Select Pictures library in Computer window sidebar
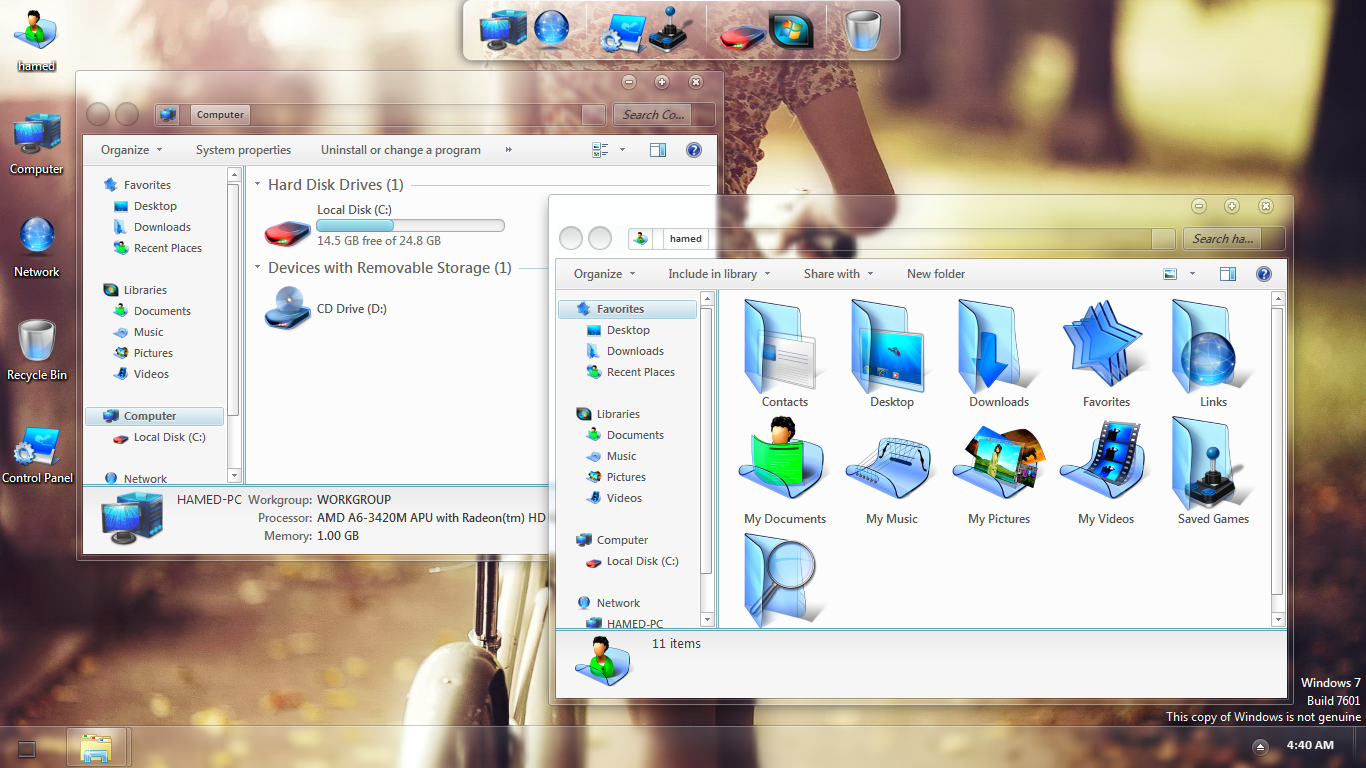Viewport: 1366px width, 768px height. (153, 353)
